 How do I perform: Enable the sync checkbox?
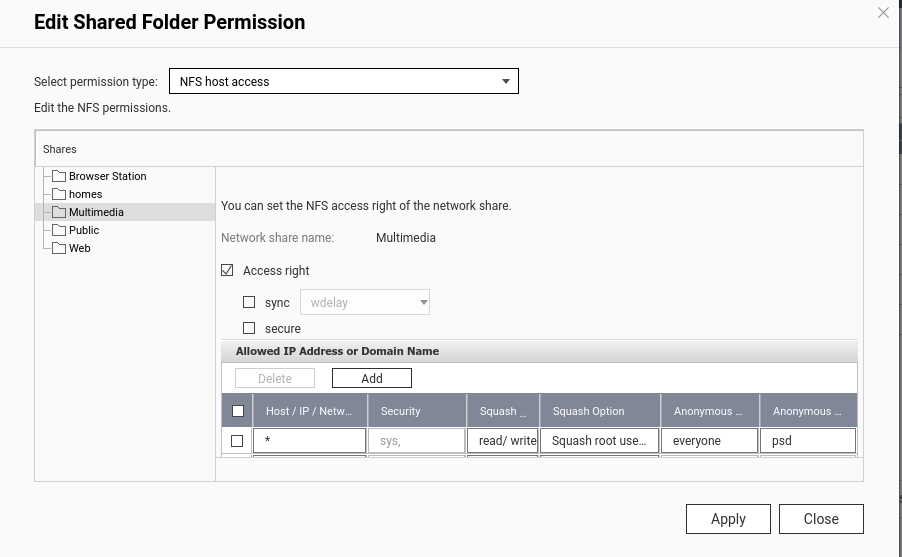249,302
